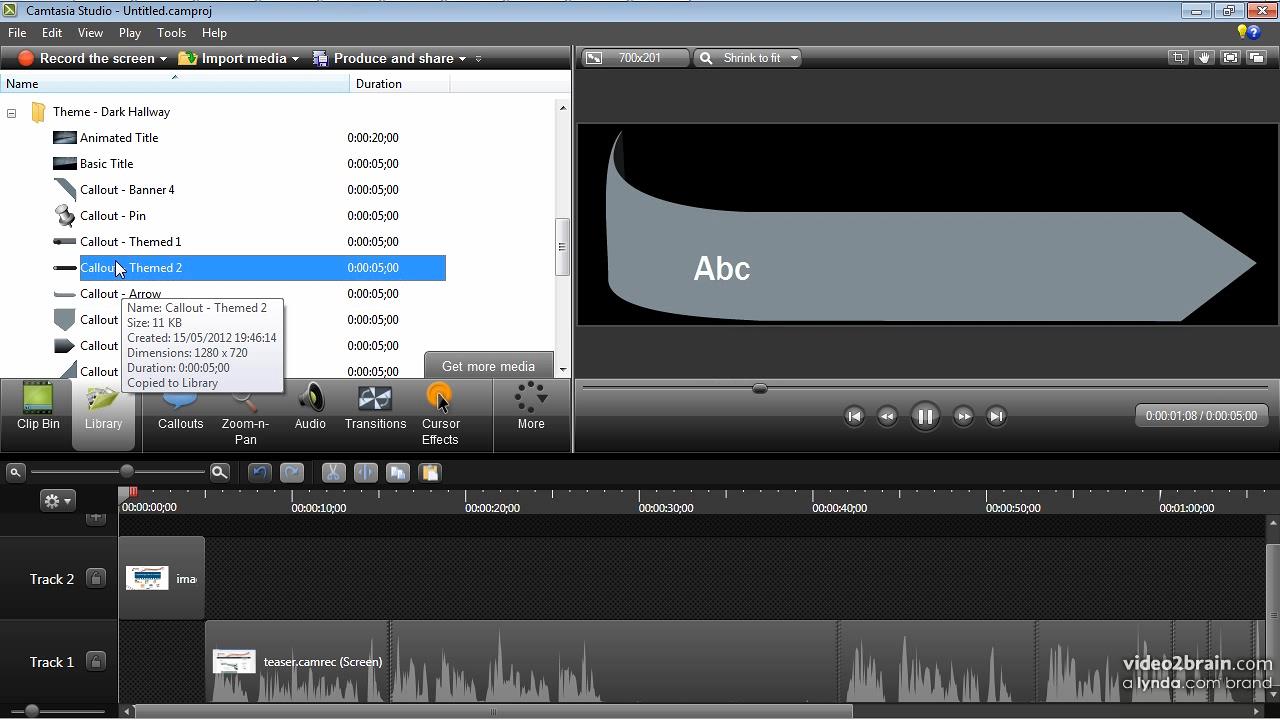The image size is (1280, 720).
Task: Click the timeline zoom slider handle
Action: click(x=127, y=472)
